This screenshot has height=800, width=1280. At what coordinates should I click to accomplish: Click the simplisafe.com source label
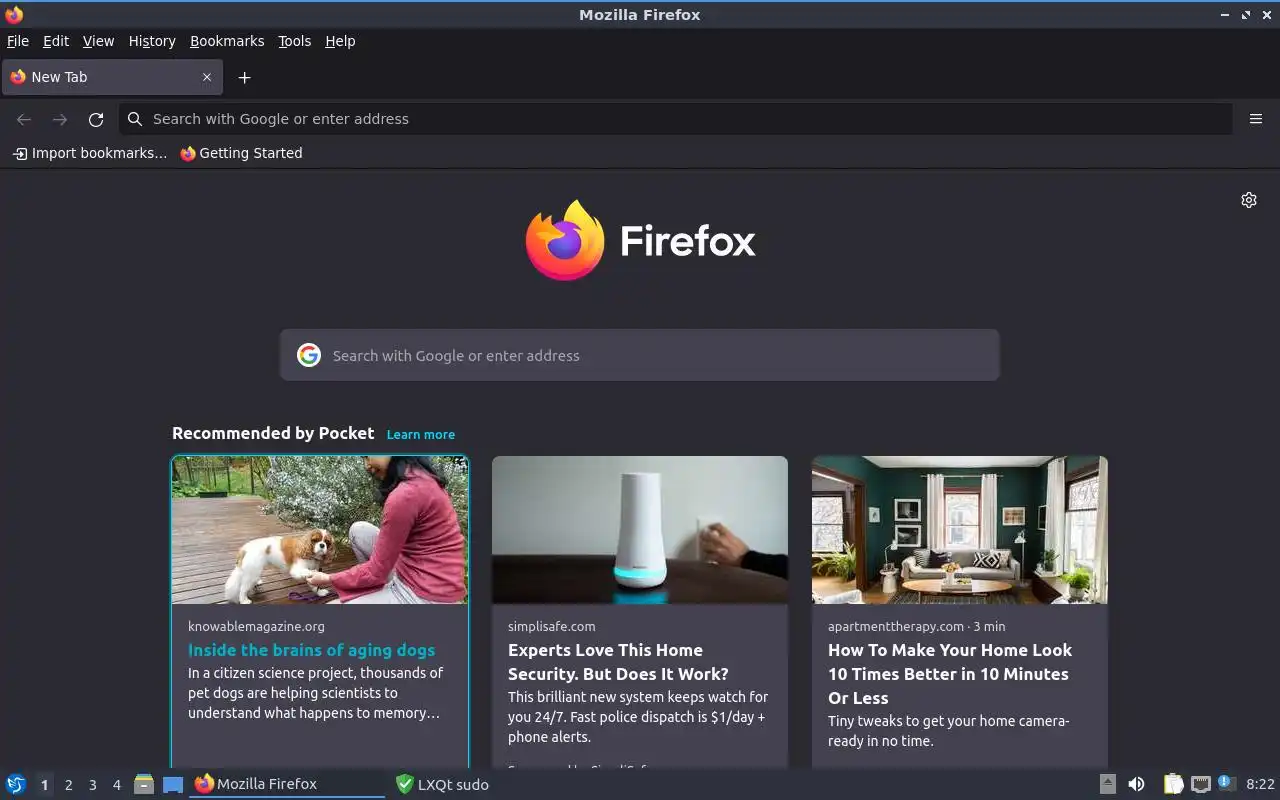coord(551,626)
